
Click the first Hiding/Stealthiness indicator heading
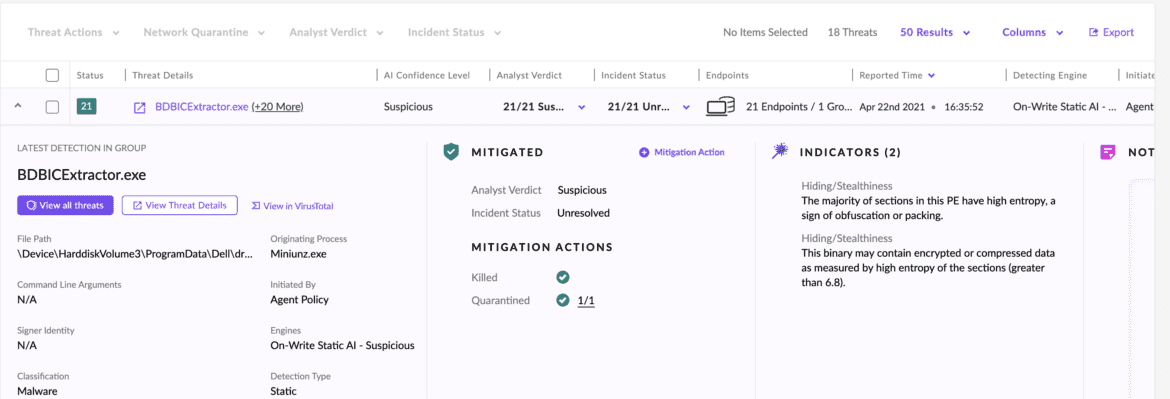(847, 186)
